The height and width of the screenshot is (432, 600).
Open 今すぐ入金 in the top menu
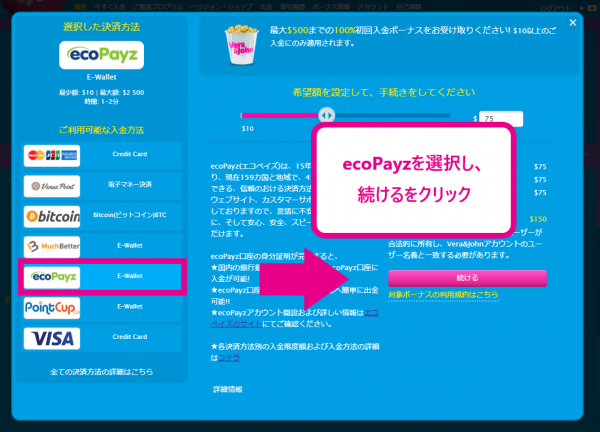110,7
